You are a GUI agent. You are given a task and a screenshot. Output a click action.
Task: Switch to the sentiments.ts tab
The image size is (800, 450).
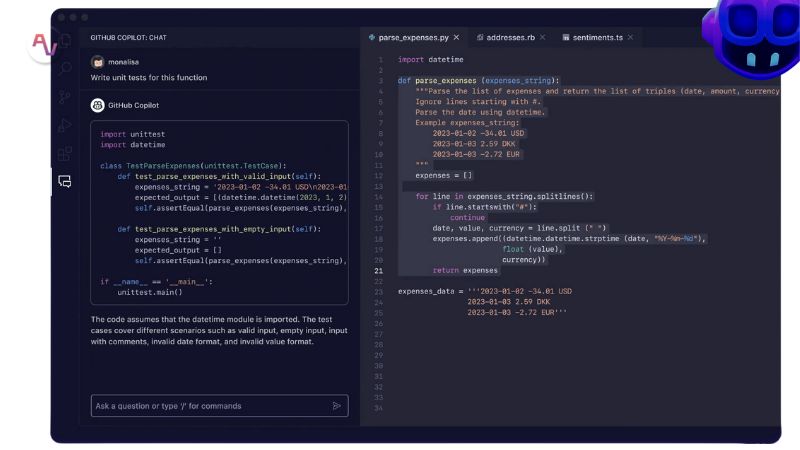597,37
